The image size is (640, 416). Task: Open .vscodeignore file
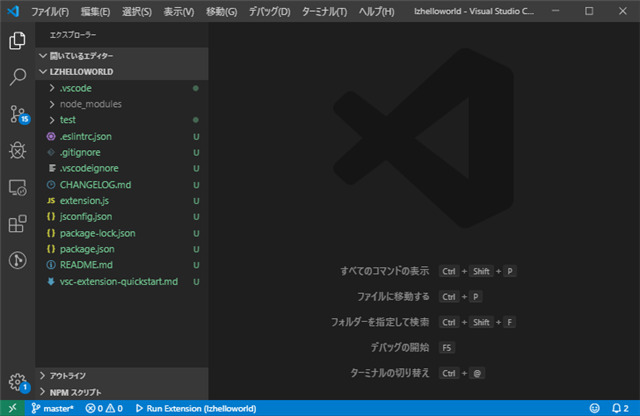pos(122,168)
